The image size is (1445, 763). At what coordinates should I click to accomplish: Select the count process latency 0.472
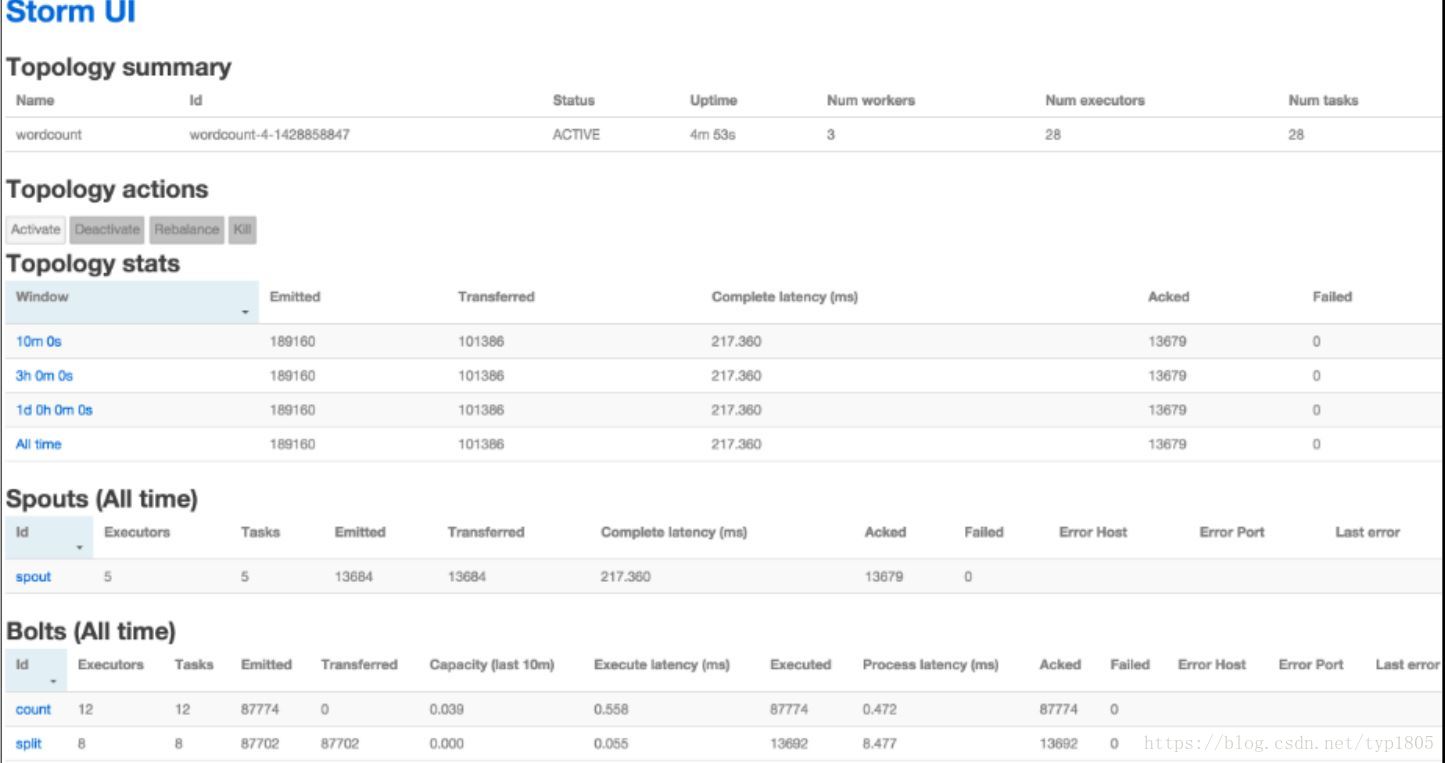pos(879,710)
